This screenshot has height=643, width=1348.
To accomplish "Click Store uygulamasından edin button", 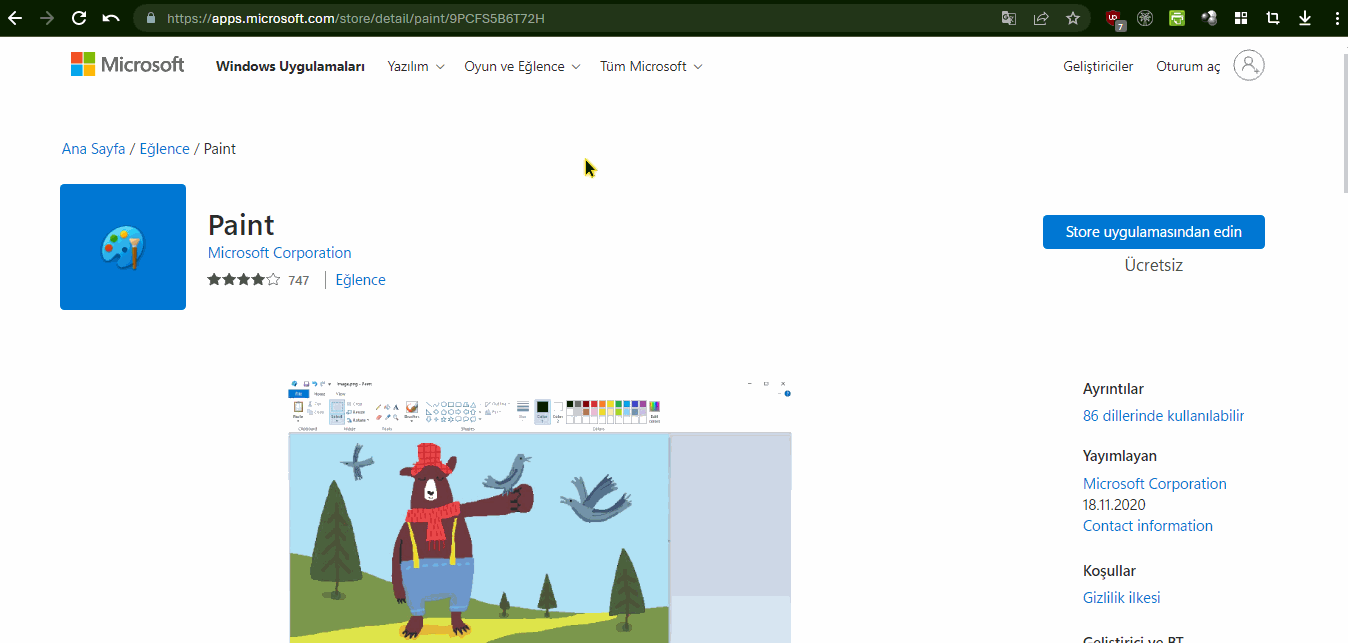I will coord(1154,232).
